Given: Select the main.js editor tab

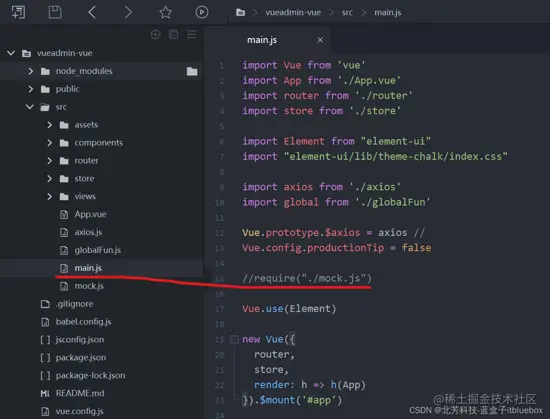Looking at the screenshot, I should pyautogui.click(x=262, y=40).
